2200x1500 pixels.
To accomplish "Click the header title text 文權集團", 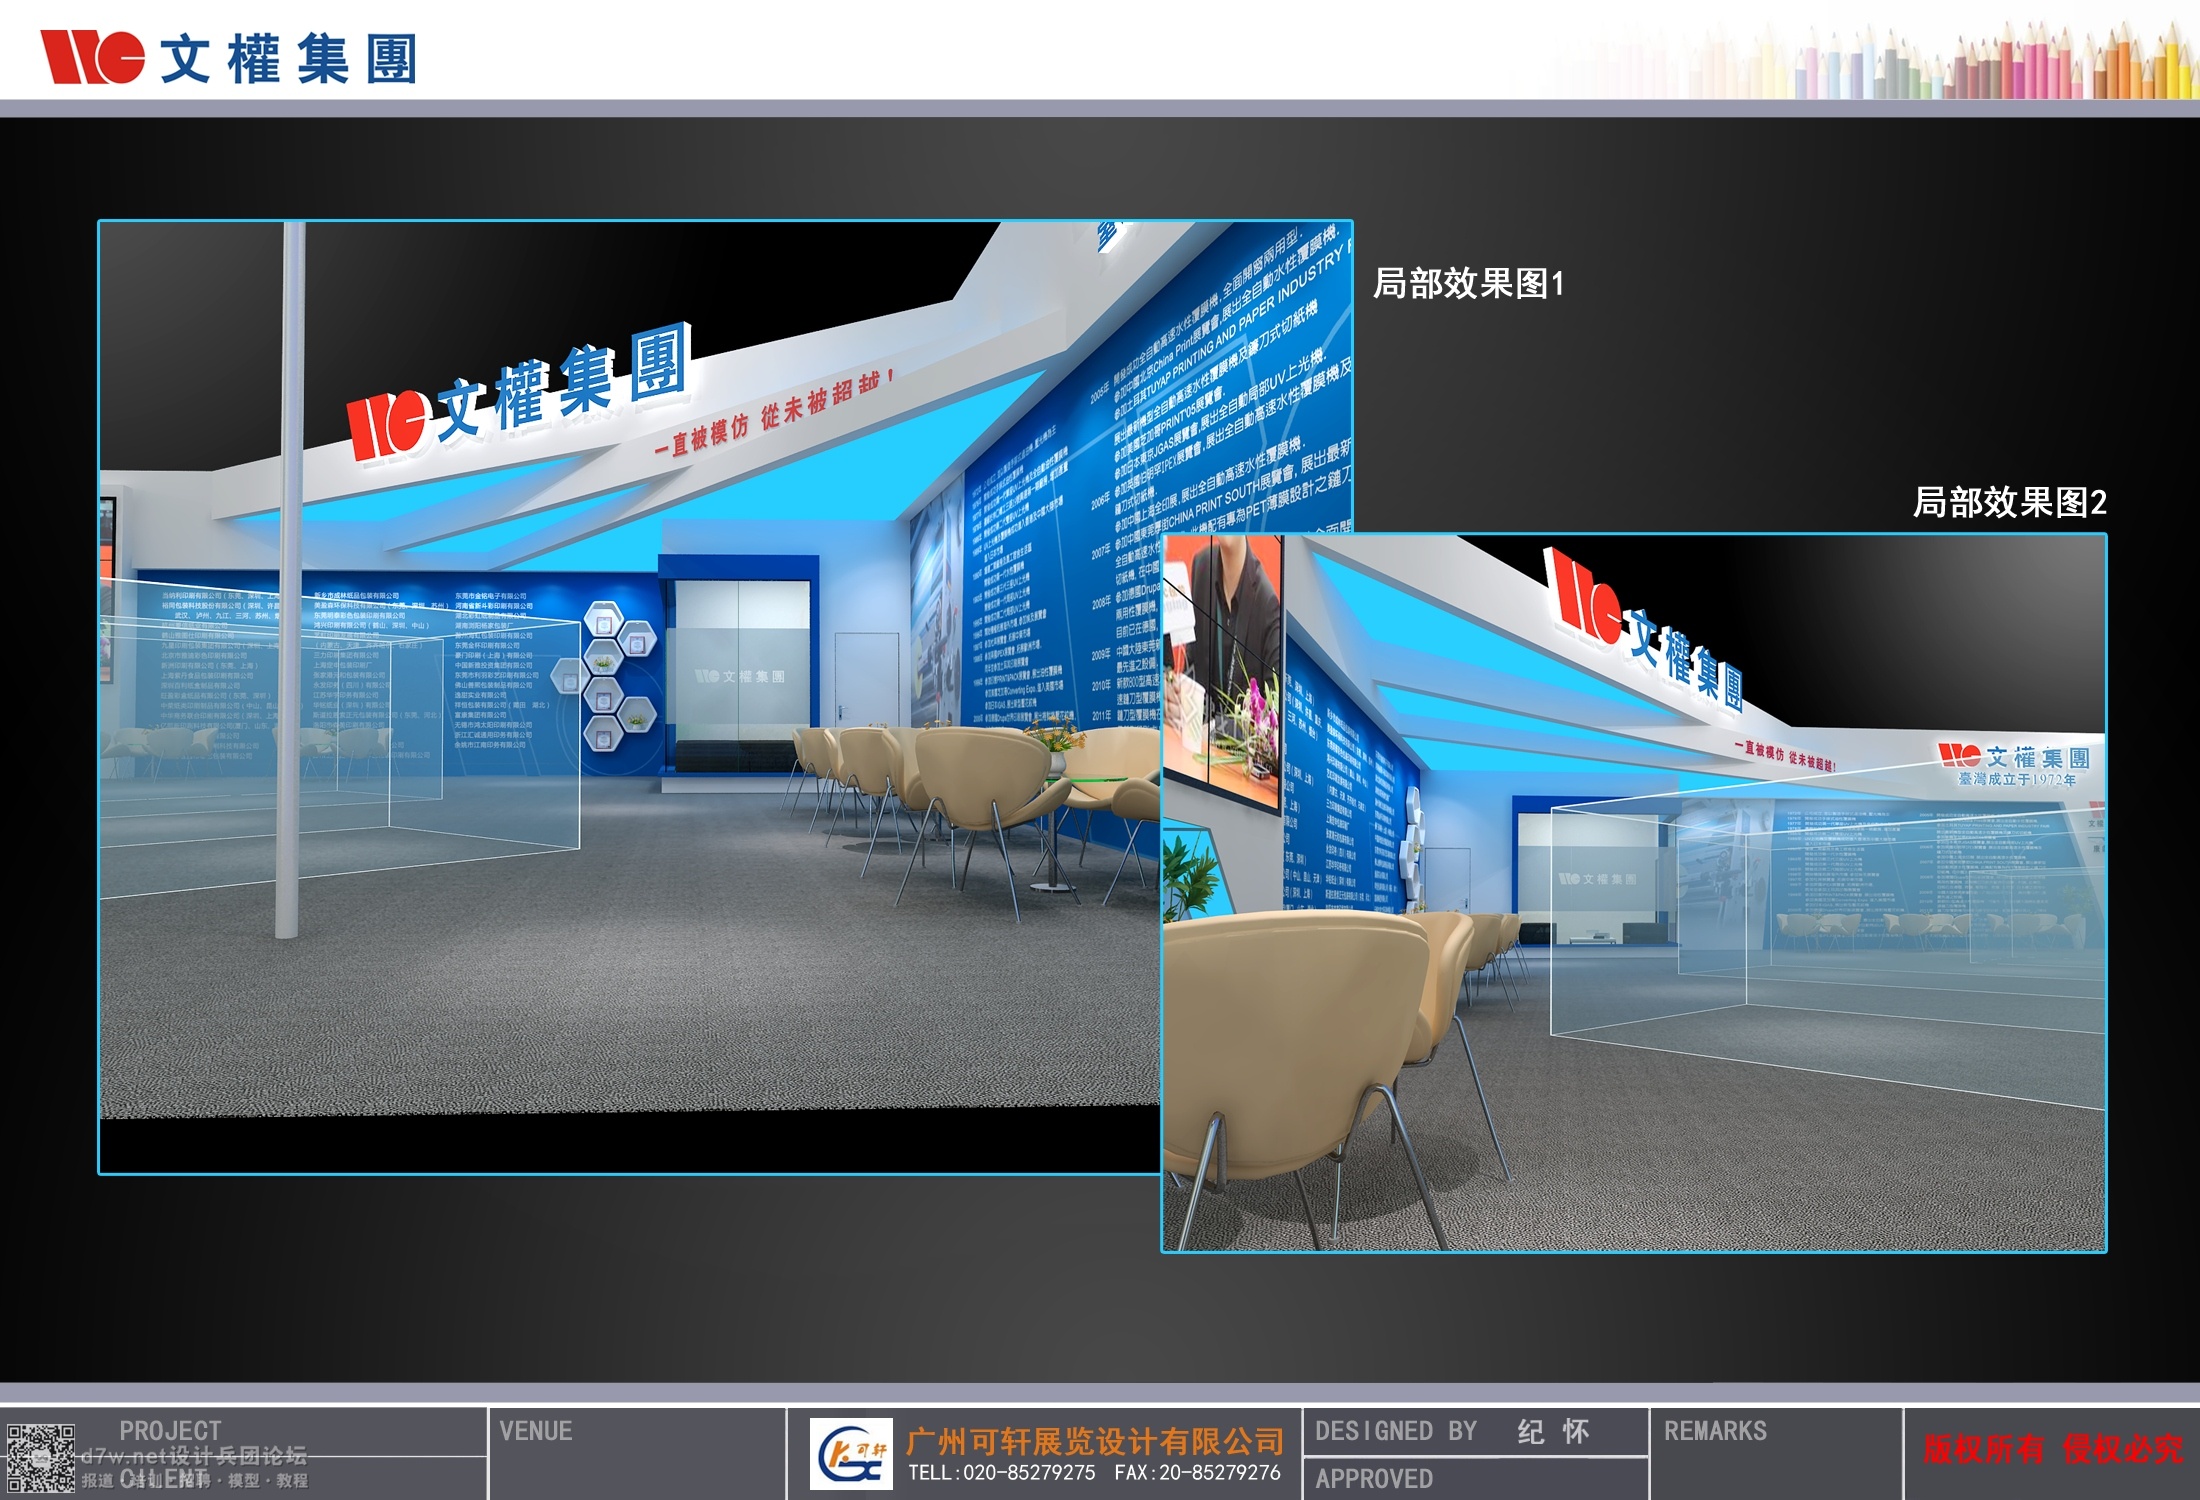I will point(288,58).
